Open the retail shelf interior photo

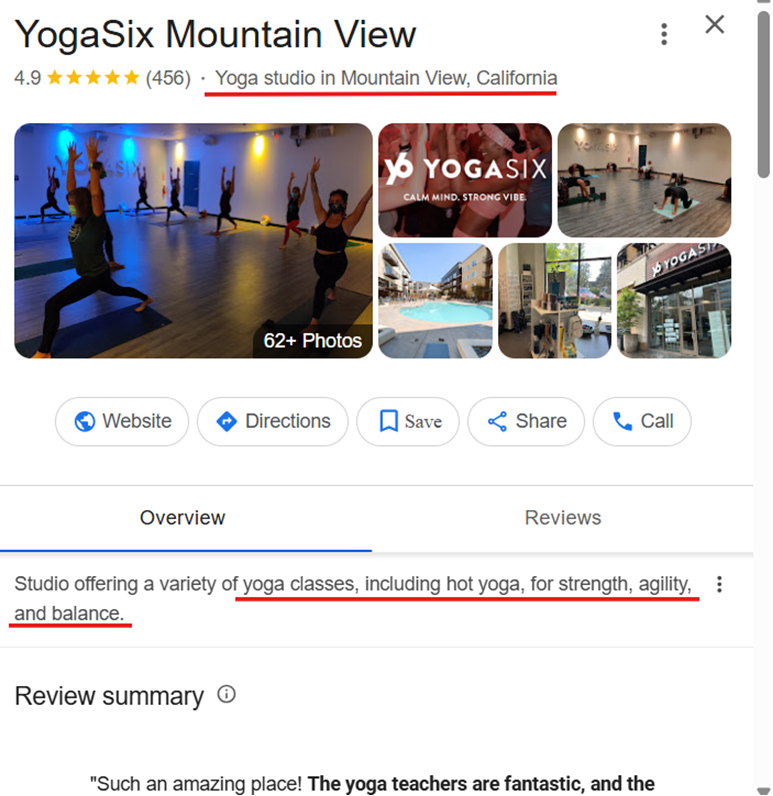(x=555, y=301)
